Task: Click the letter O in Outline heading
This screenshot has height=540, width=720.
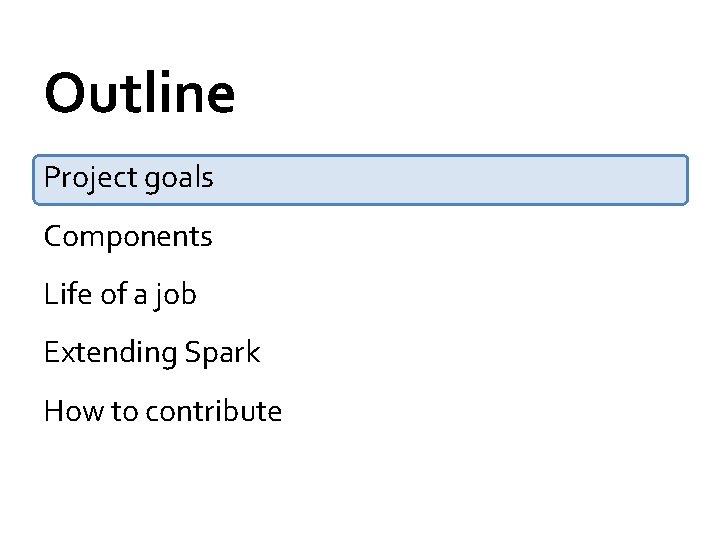Action: point(63,93)
